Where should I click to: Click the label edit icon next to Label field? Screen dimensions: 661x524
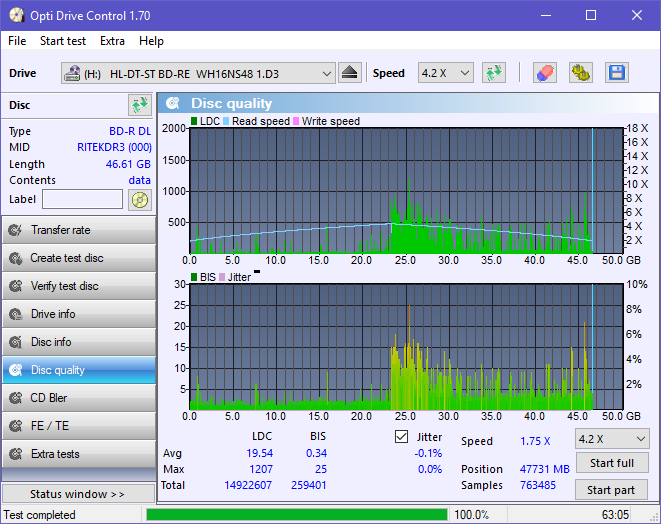(139, 199)
